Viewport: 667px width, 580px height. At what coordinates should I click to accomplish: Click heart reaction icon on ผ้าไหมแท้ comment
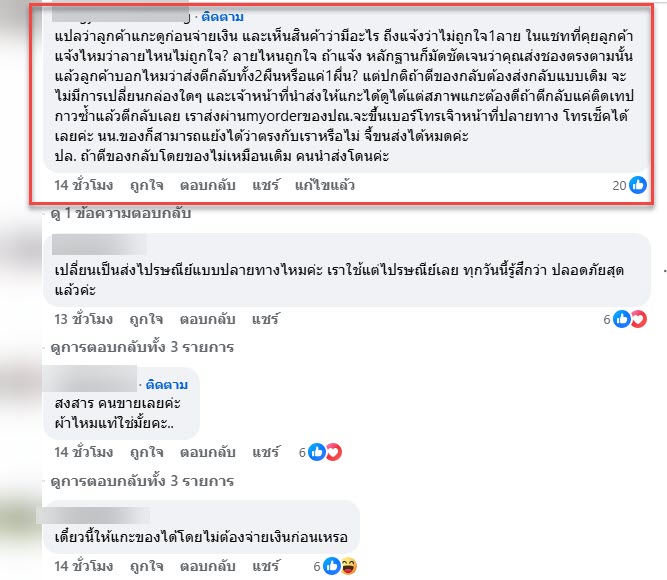click(334, 452)
